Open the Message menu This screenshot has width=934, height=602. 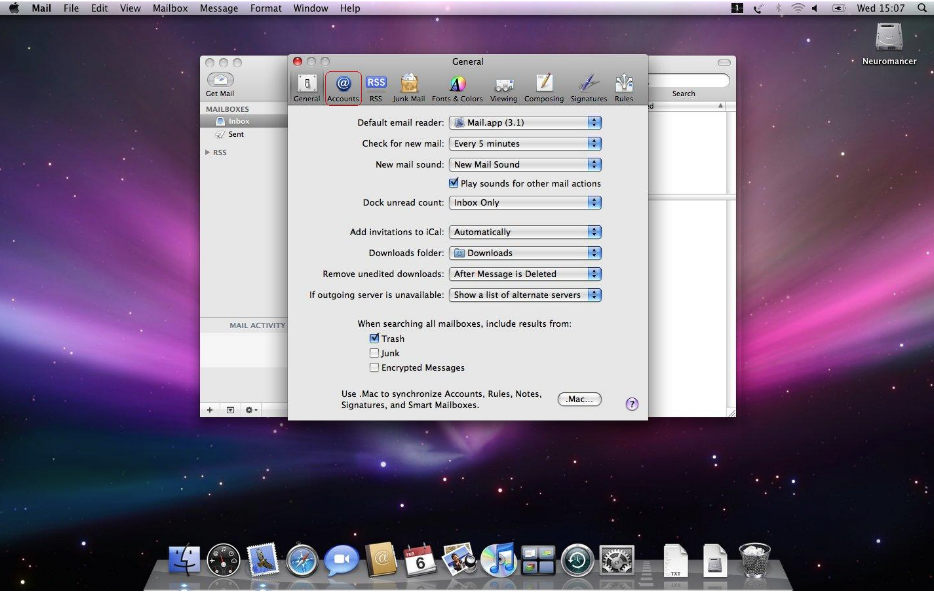219,8
